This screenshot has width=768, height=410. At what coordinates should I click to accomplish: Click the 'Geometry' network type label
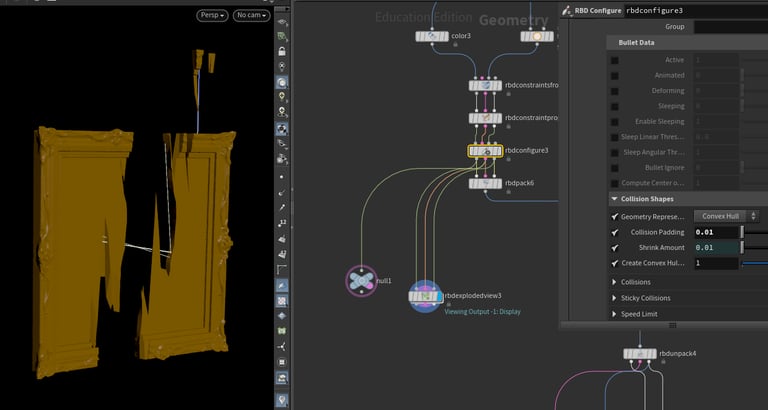click(513, 21)
